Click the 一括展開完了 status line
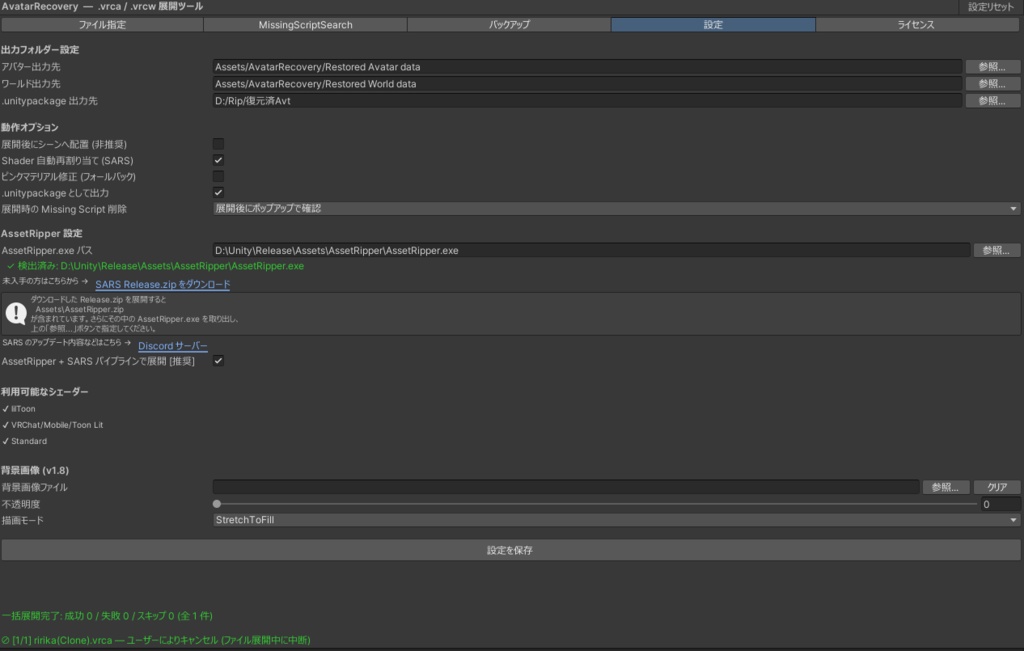 [107, 616]
